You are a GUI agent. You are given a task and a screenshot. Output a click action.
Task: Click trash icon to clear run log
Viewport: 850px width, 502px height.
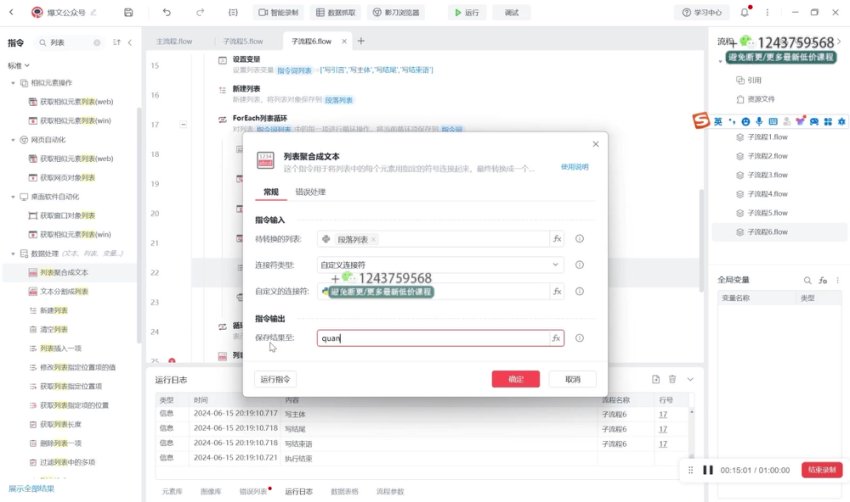673,379
